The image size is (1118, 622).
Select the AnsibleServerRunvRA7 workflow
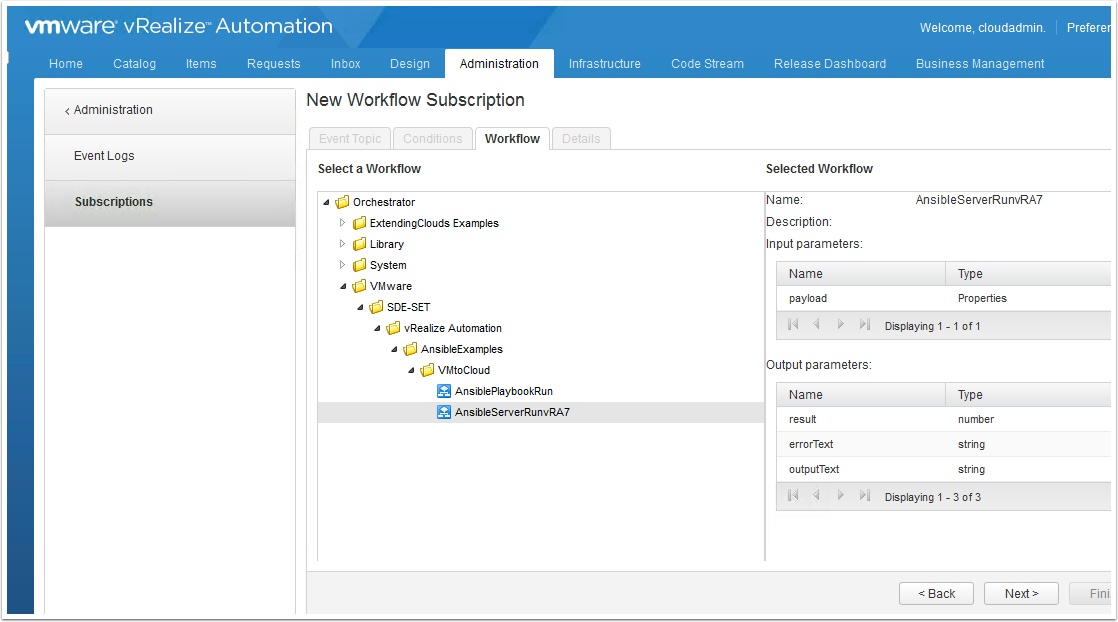tap(540, 412)
